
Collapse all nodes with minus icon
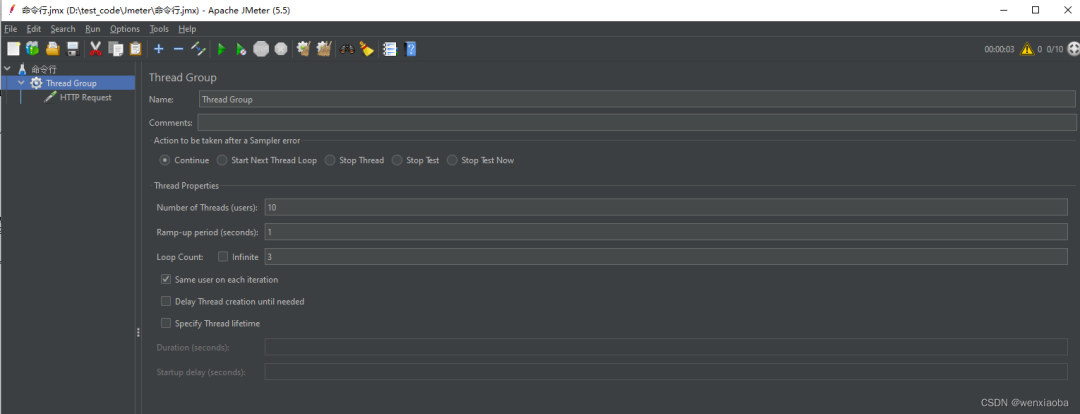[178, 49]
